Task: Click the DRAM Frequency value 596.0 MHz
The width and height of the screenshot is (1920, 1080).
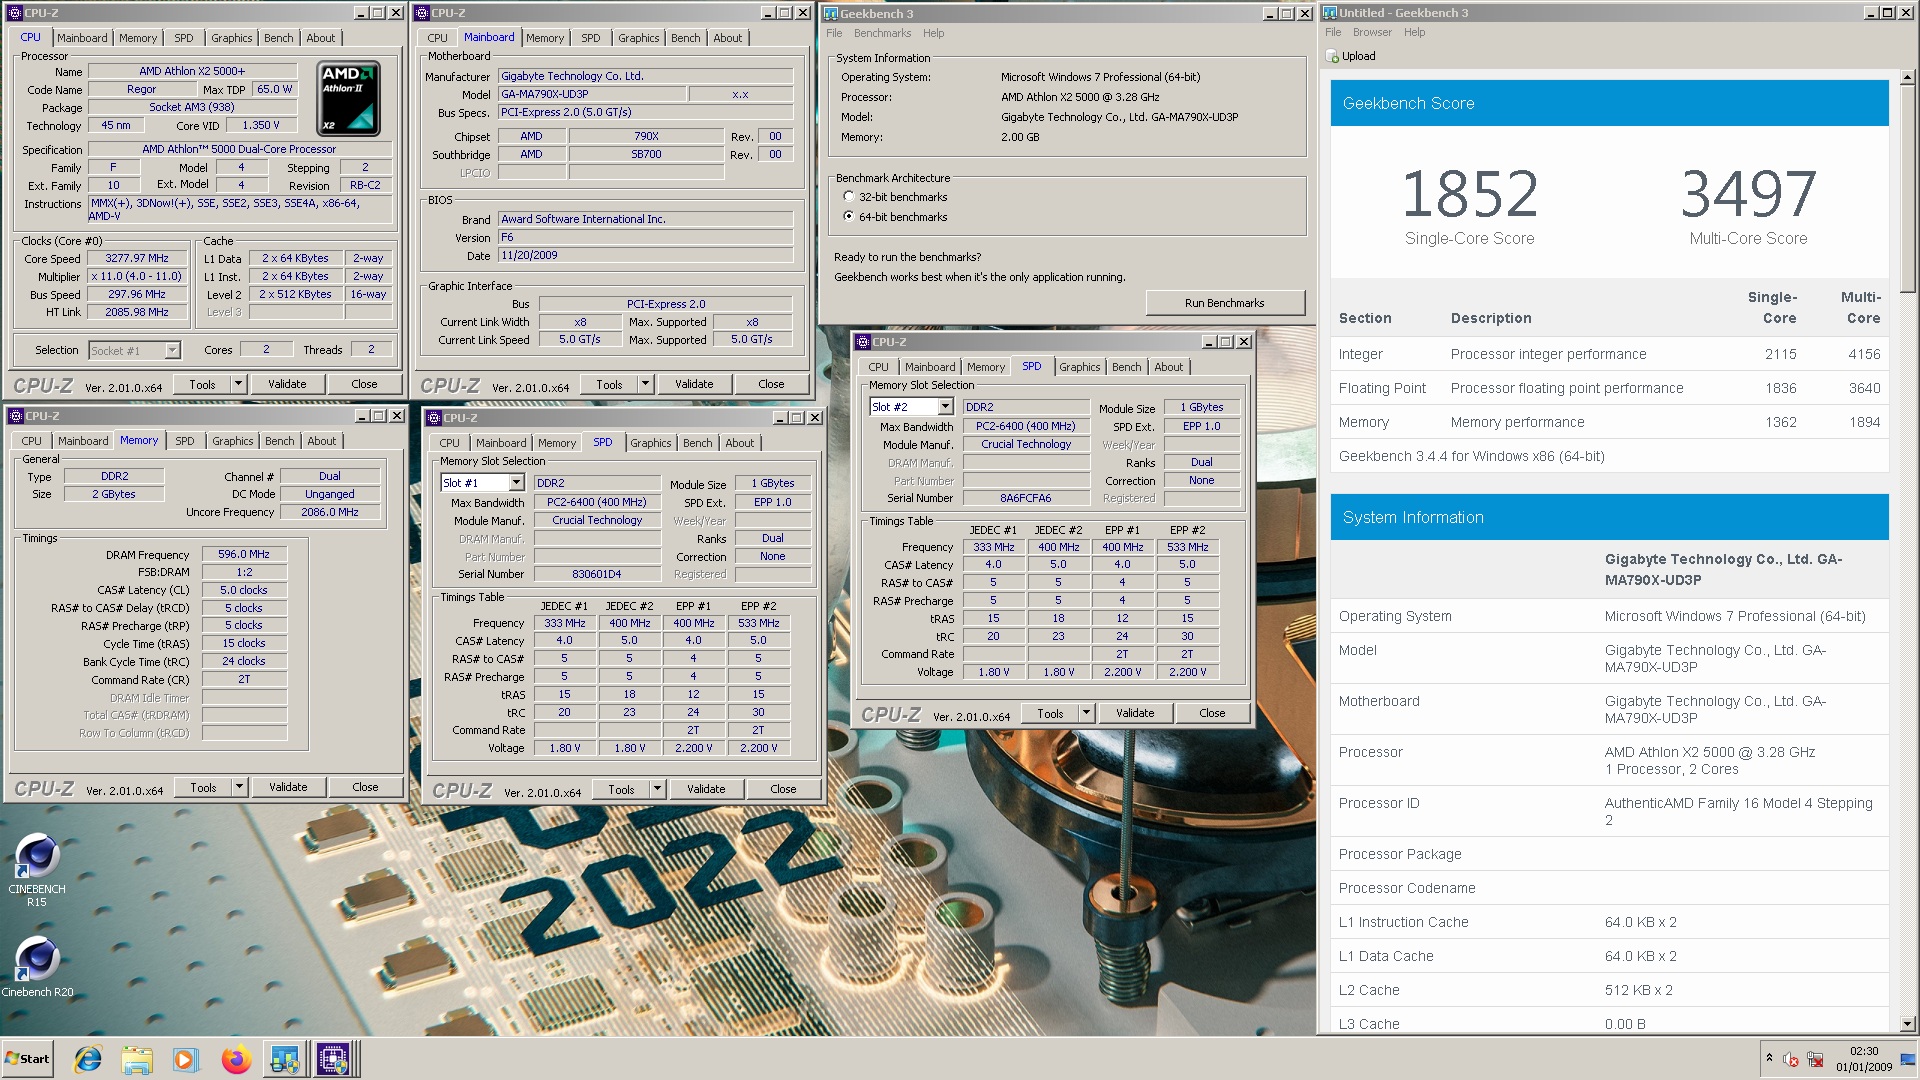Action: click(x=244, y=554)
